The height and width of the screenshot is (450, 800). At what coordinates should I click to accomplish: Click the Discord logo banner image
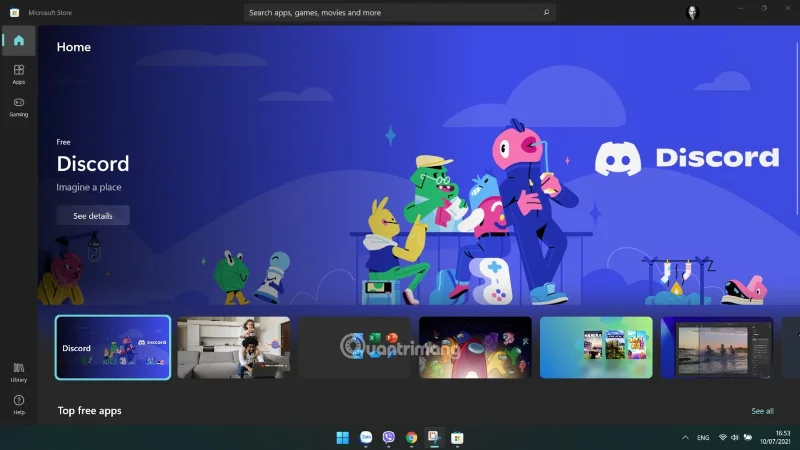tap(687, 158)
